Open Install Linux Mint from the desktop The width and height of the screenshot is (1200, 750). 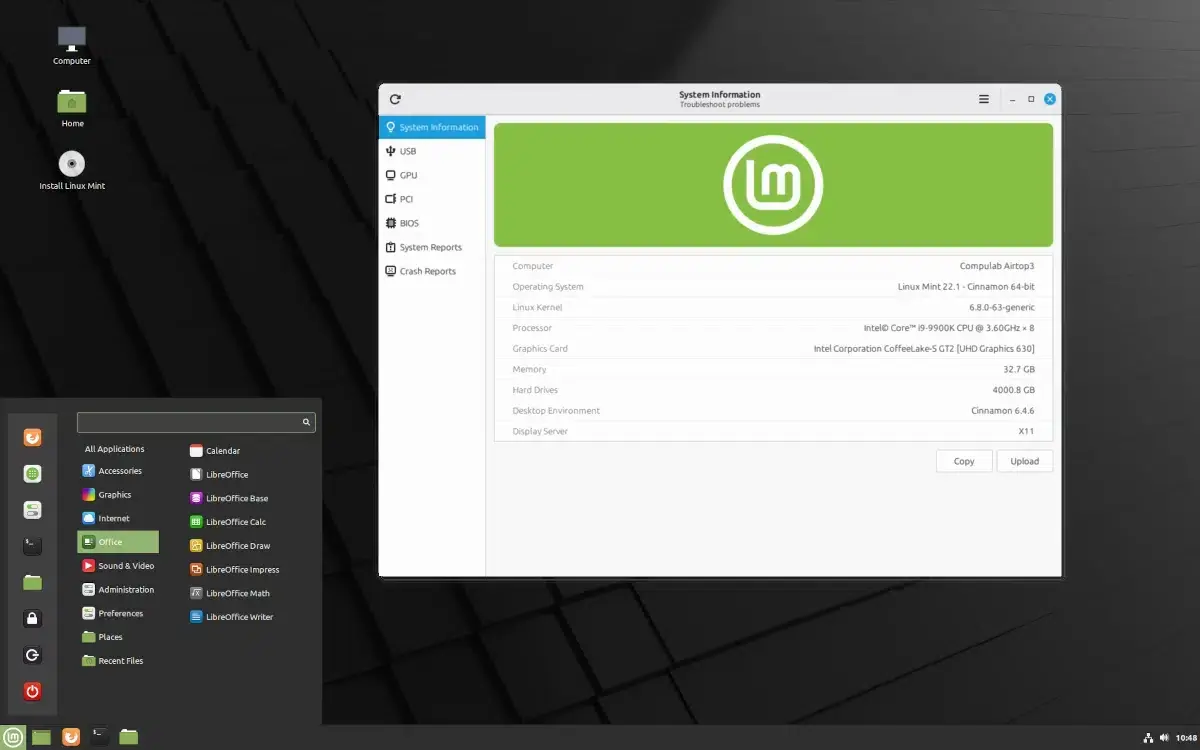click(x=71, y=164)
